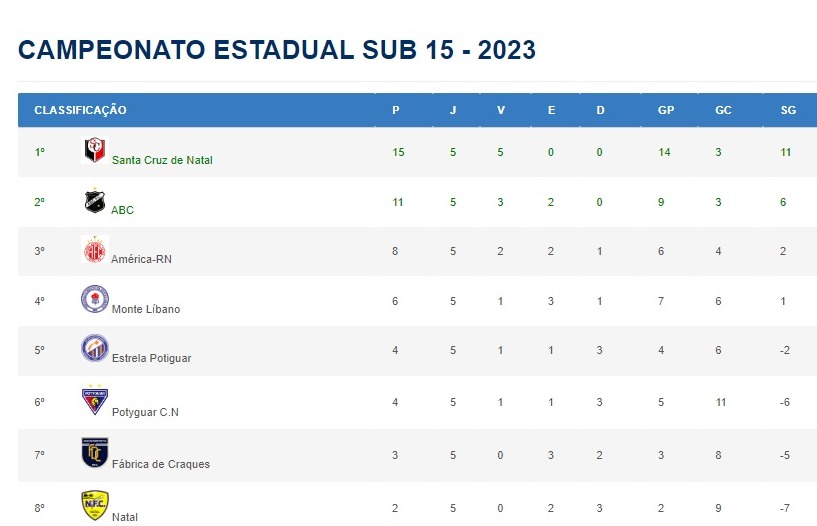Image resolution: width=817 pixels, height=526 pixels.
Task: Open the Fábrica de Craques team name
Action: tap(161, 464)
